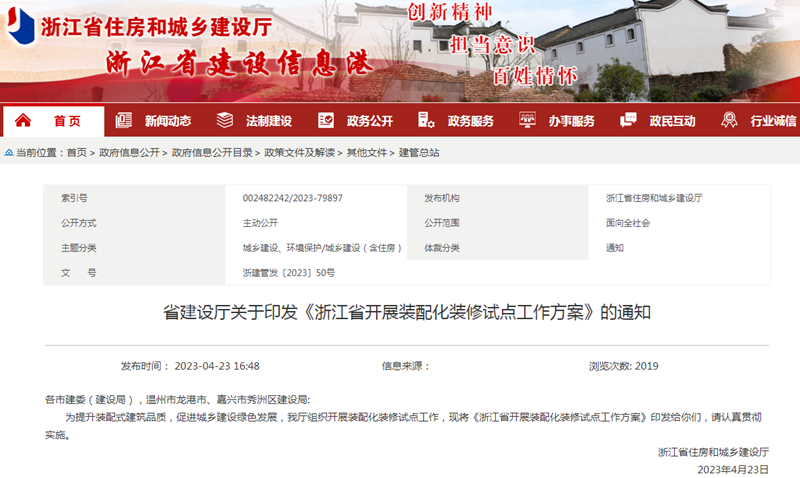The width and height of the screenshot is (800, 478).
Task: Open the 办事服务 menu item
Action: (571, 121)
